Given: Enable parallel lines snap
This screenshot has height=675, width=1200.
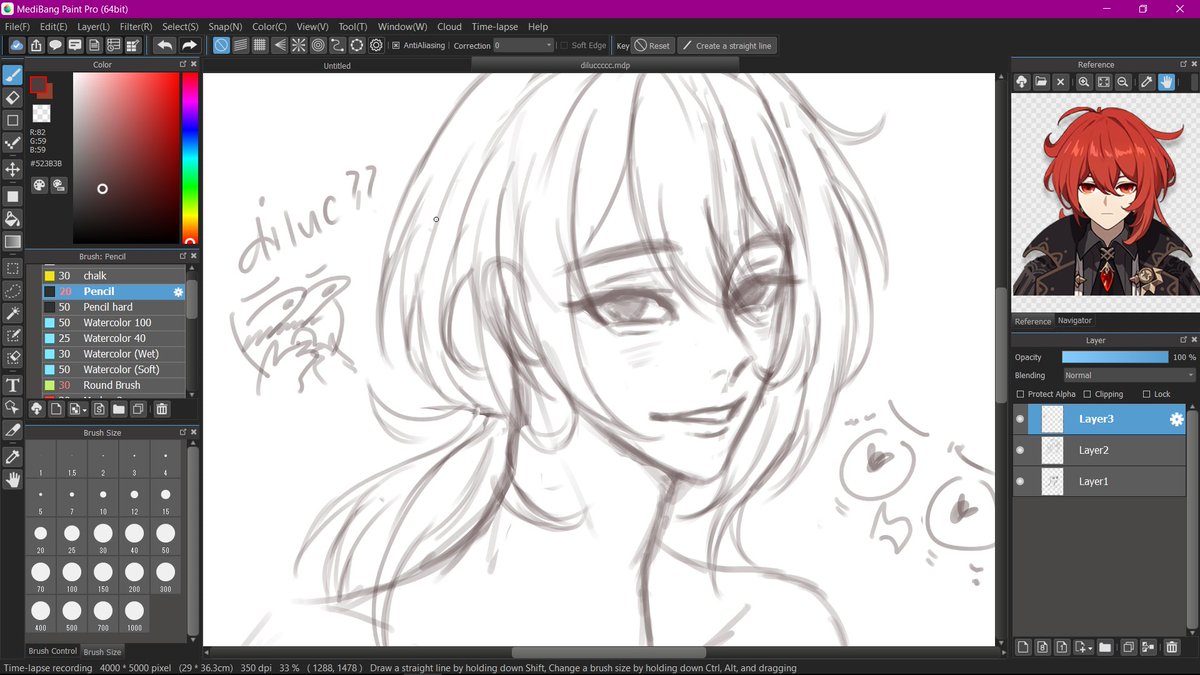Looking at the screenshot, I should point(241,45).
